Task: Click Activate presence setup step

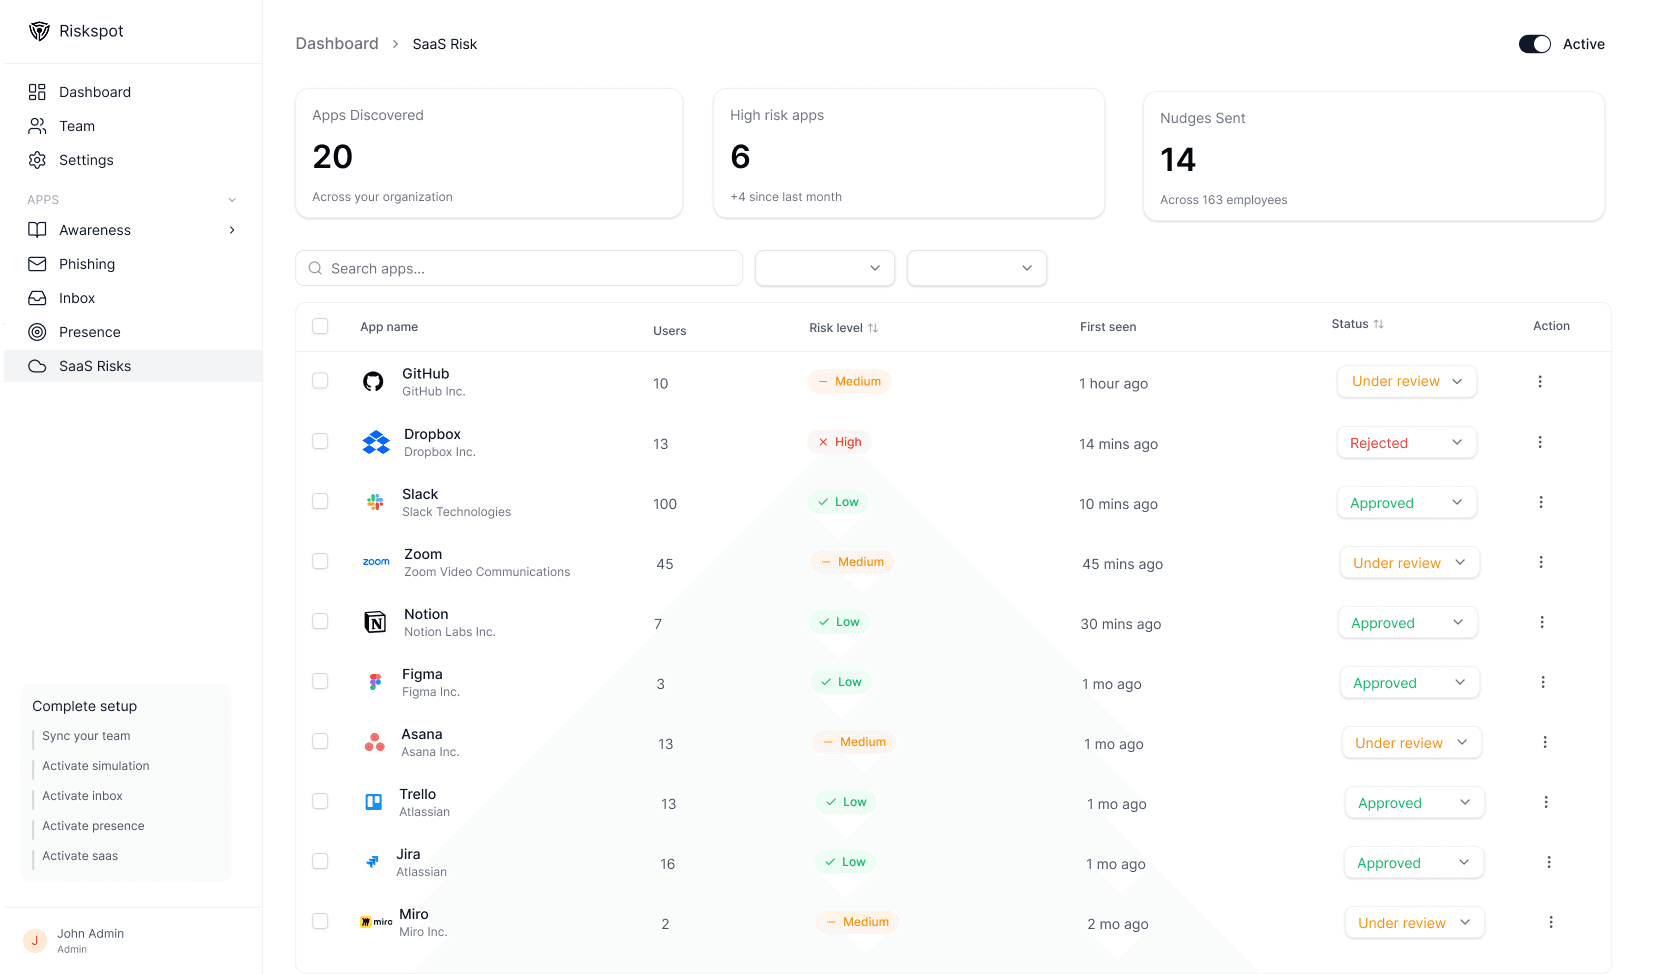Action: 93,826
